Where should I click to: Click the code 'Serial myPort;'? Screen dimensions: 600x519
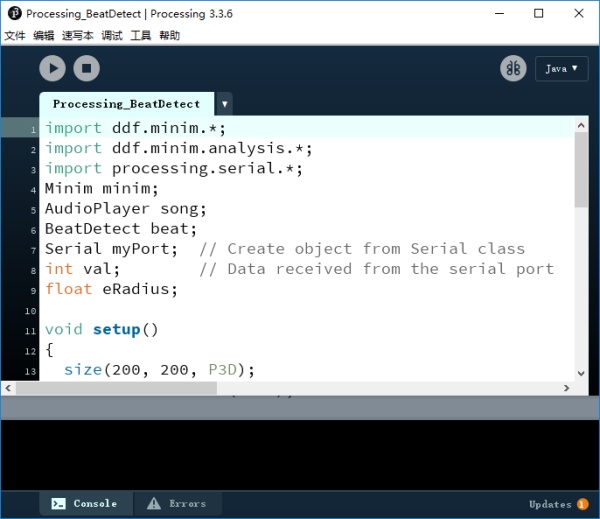pos(111,249)
